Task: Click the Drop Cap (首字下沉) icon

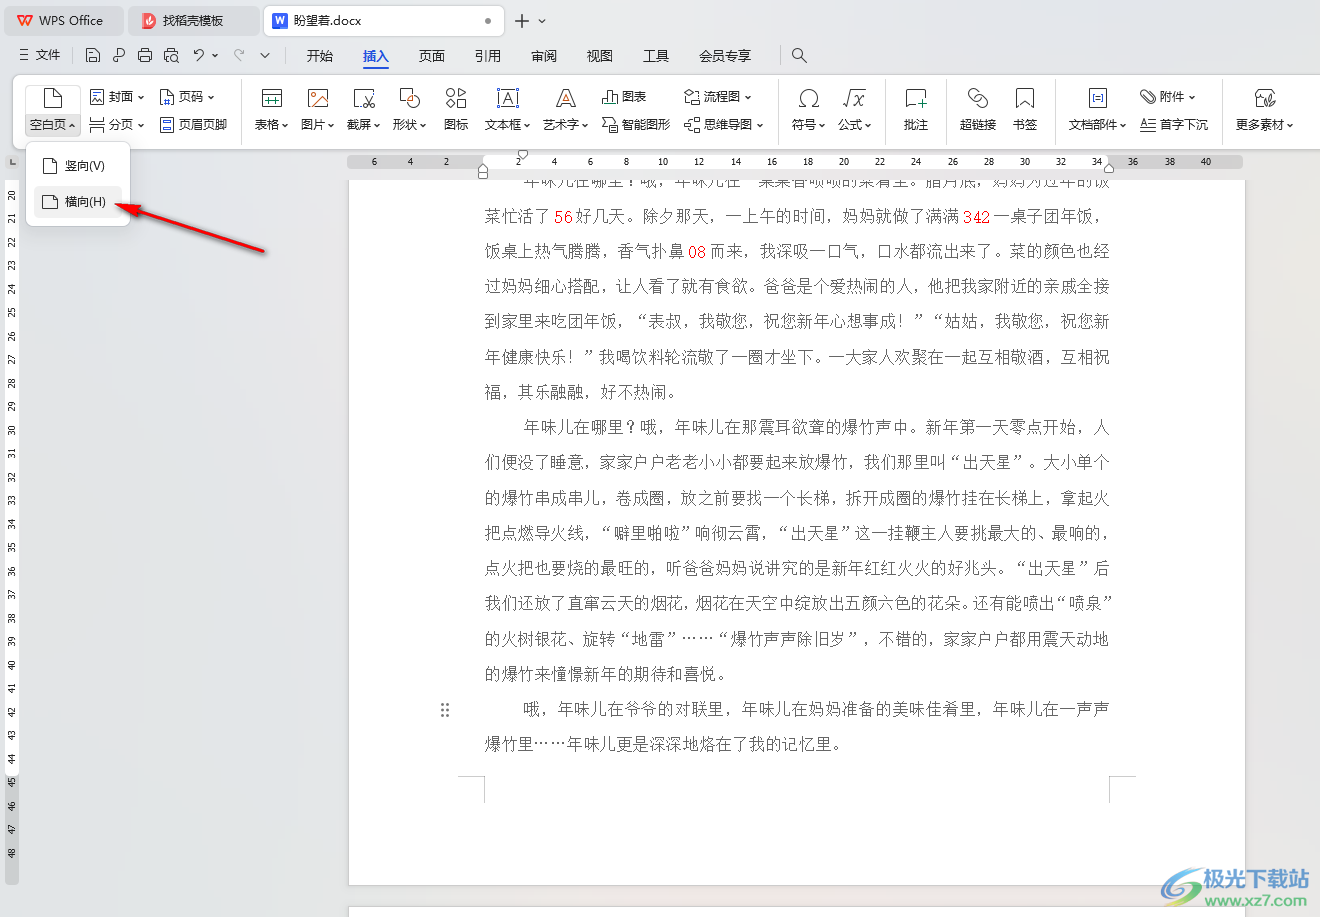Action: pos(1174,125)
